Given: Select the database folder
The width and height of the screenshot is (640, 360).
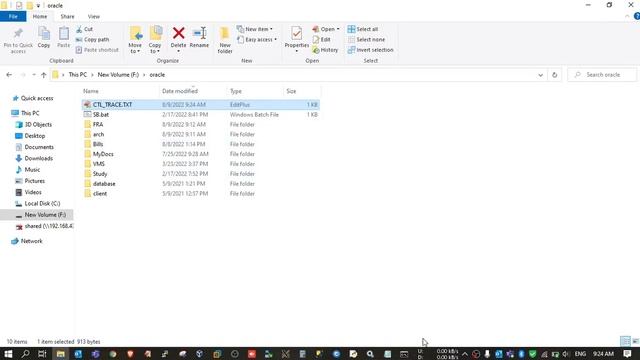Looking at the screenshot, I should pos(200,184).
